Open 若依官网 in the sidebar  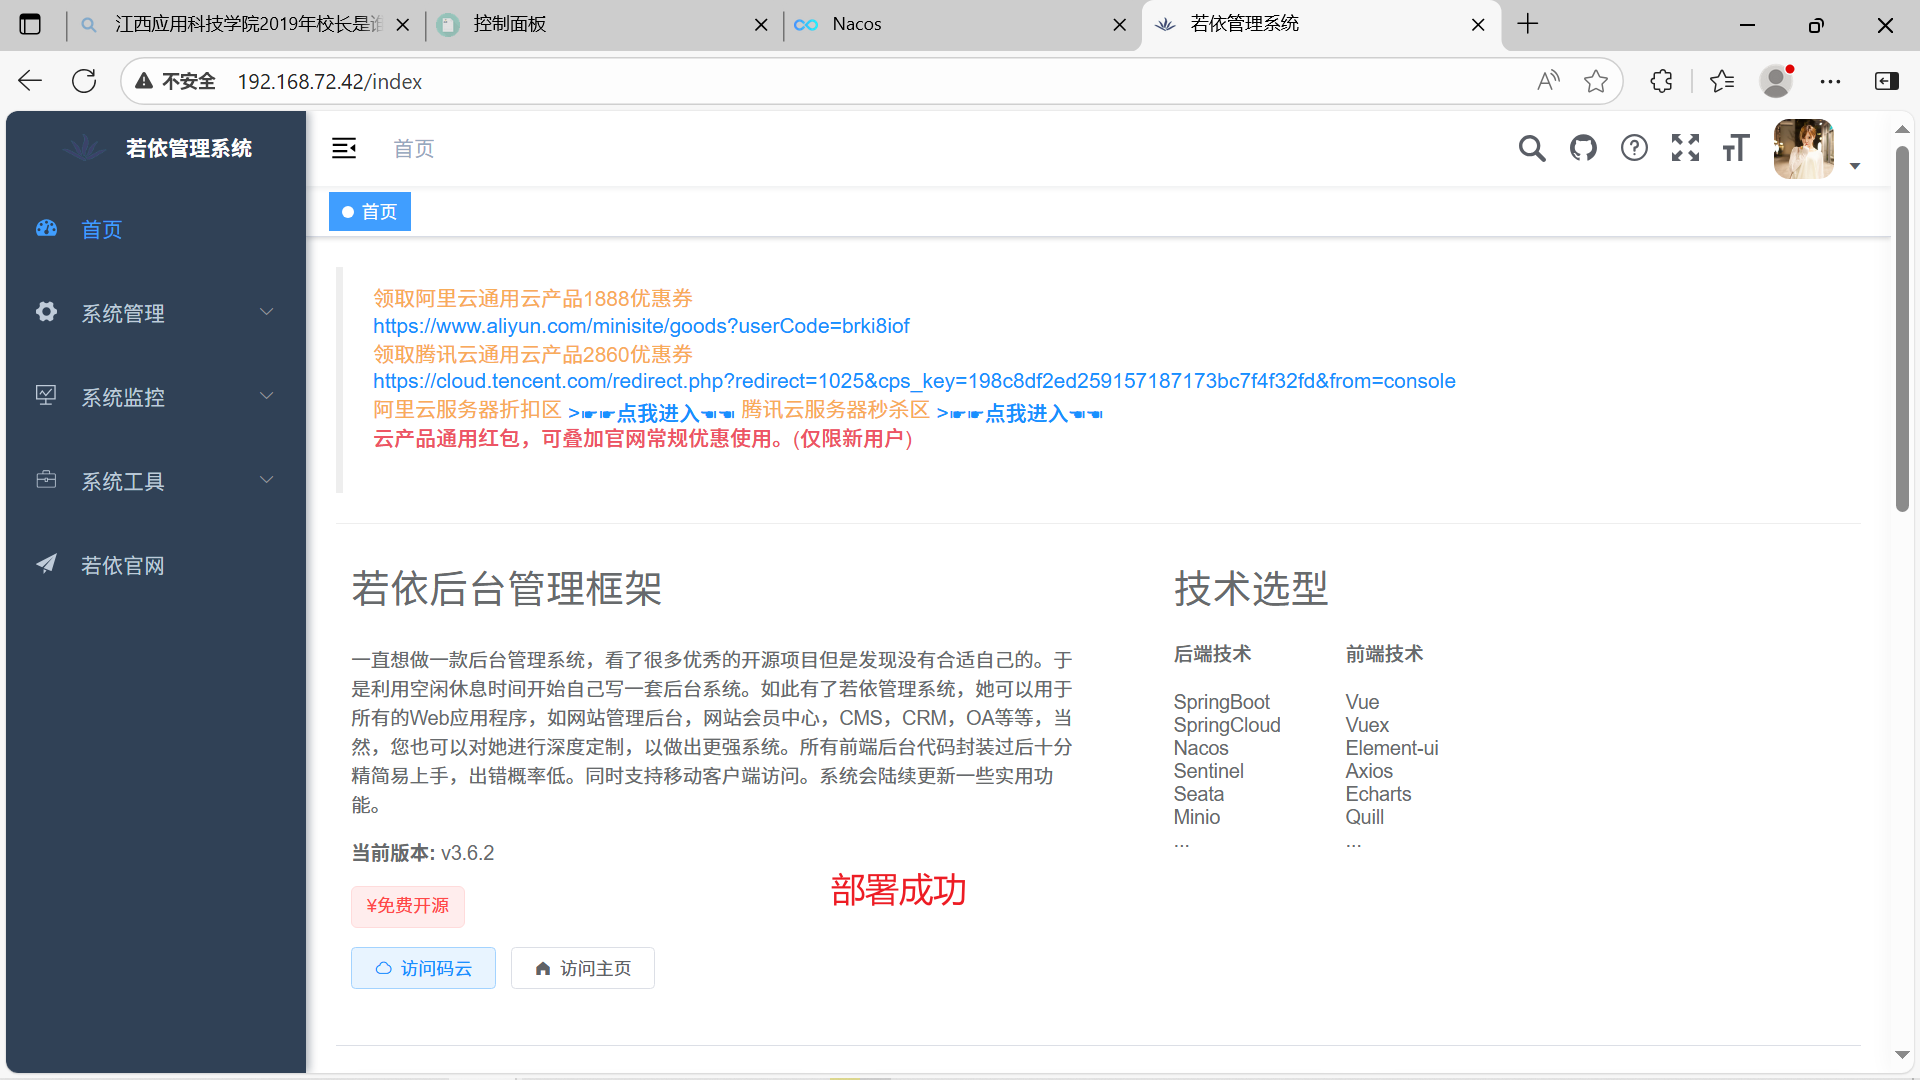click(x=156, y=565)
